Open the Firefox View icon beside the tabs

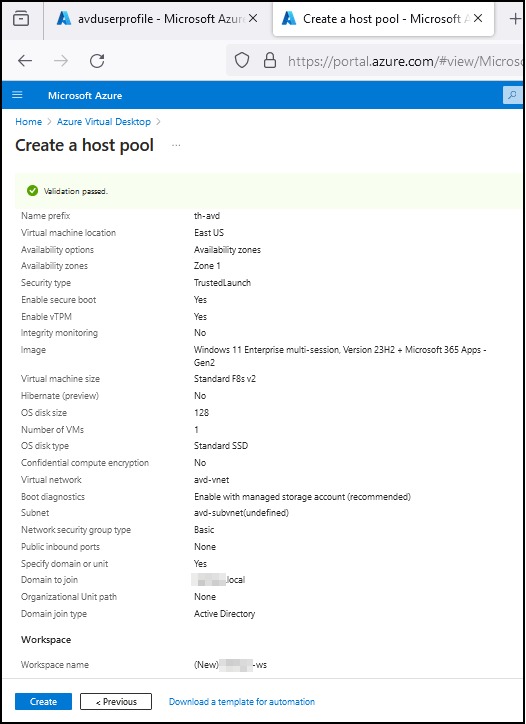pyautogui.click(x=21, y=19)
